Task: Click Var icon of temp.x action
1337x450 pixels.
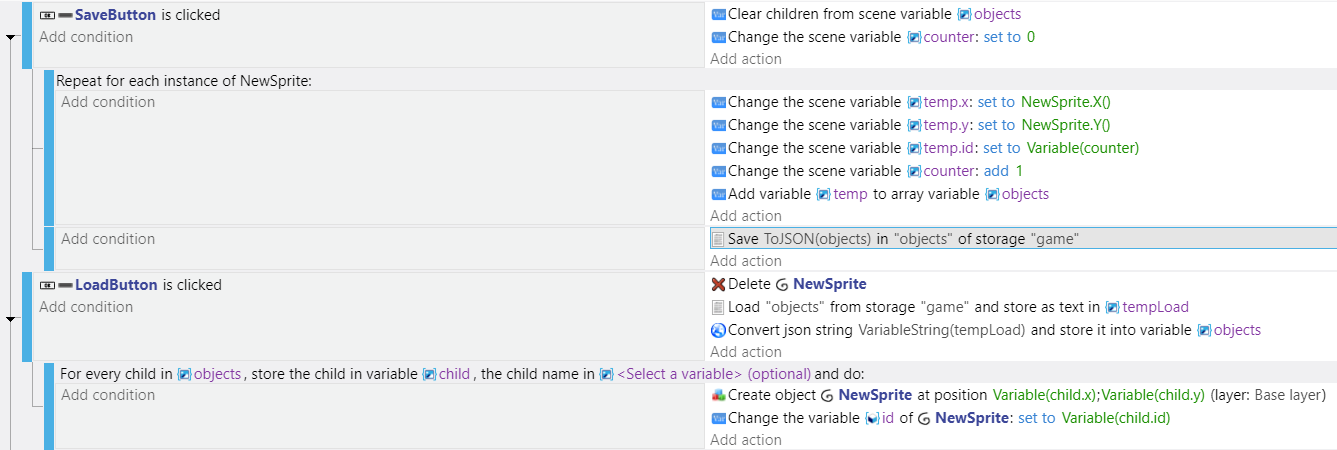Action: point(718,102)
